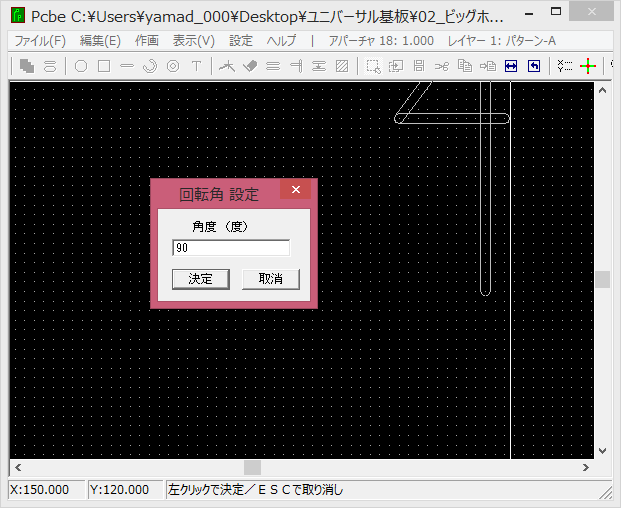
Task: Click the hatch fill tool icon
Action: pyautogui.click(x=343, y=66)
